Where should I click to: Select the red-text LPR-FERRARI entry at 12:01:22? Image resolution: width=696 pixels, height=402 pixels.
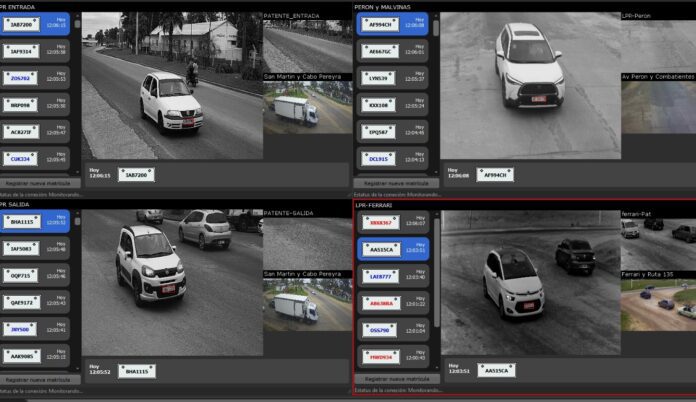[x=393, y=303]
